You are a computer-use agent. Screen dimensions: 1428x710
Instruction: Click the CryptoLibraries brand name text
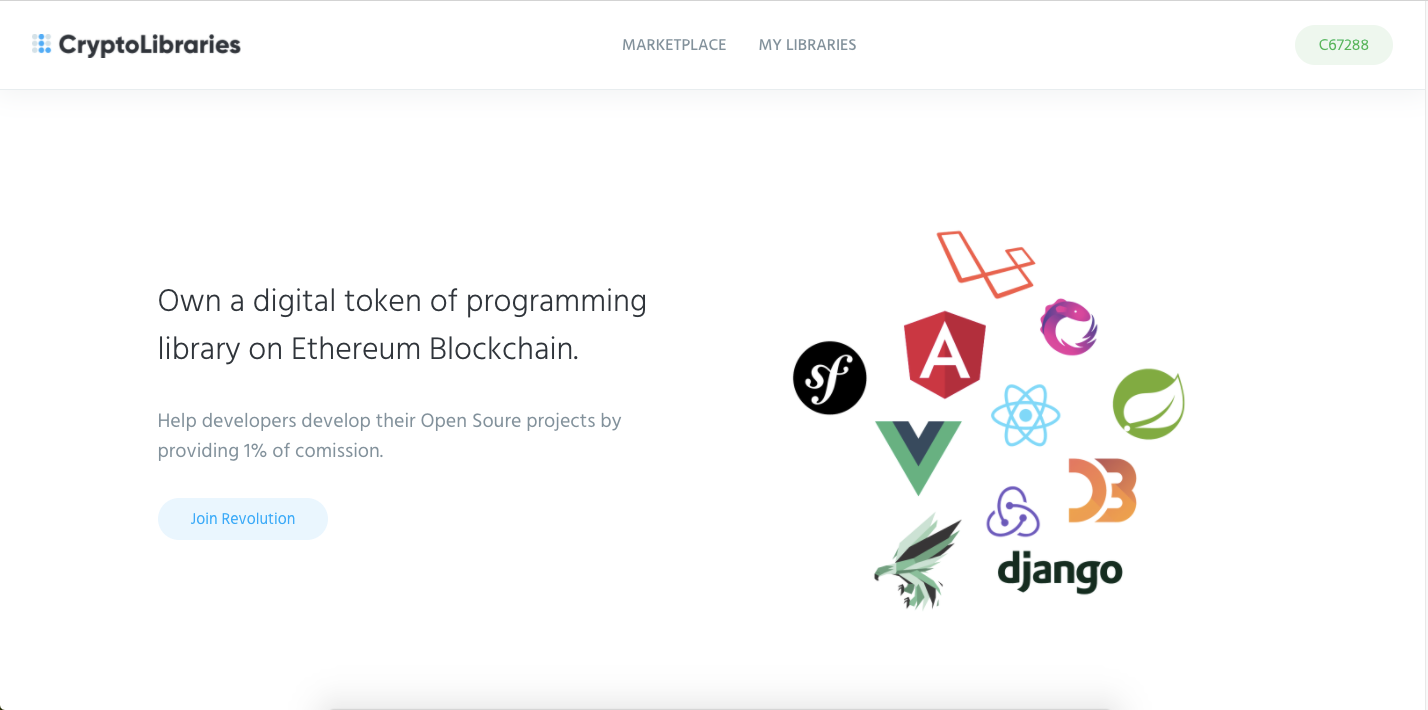tap(150, 44)
